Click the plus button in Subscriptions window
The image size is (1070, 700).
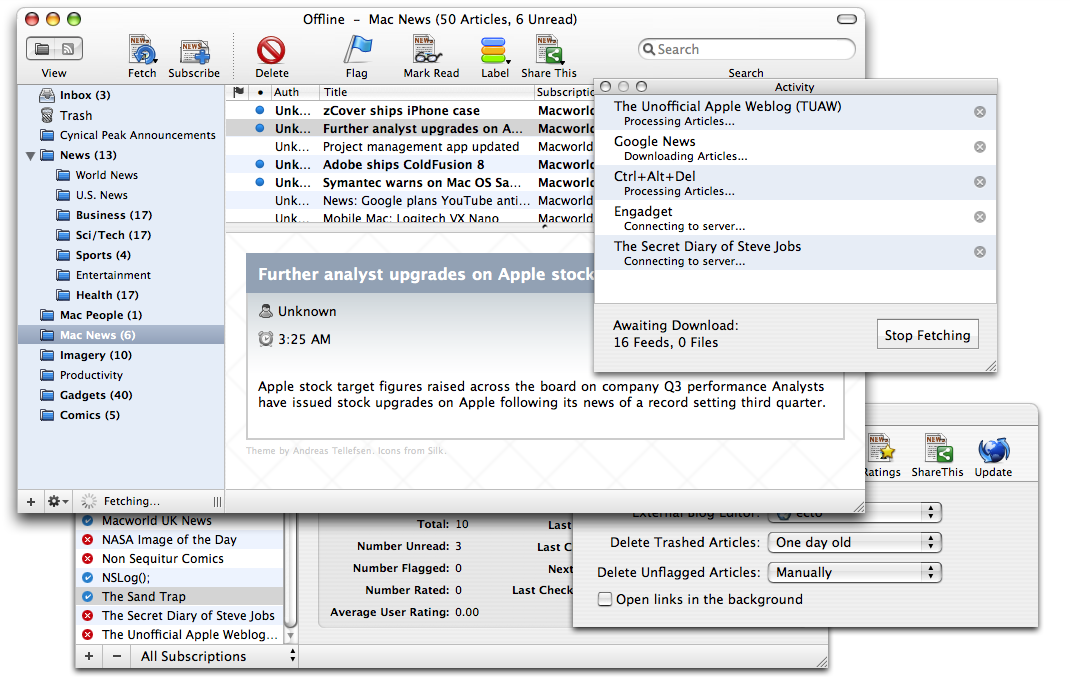[x=89, y=656]
